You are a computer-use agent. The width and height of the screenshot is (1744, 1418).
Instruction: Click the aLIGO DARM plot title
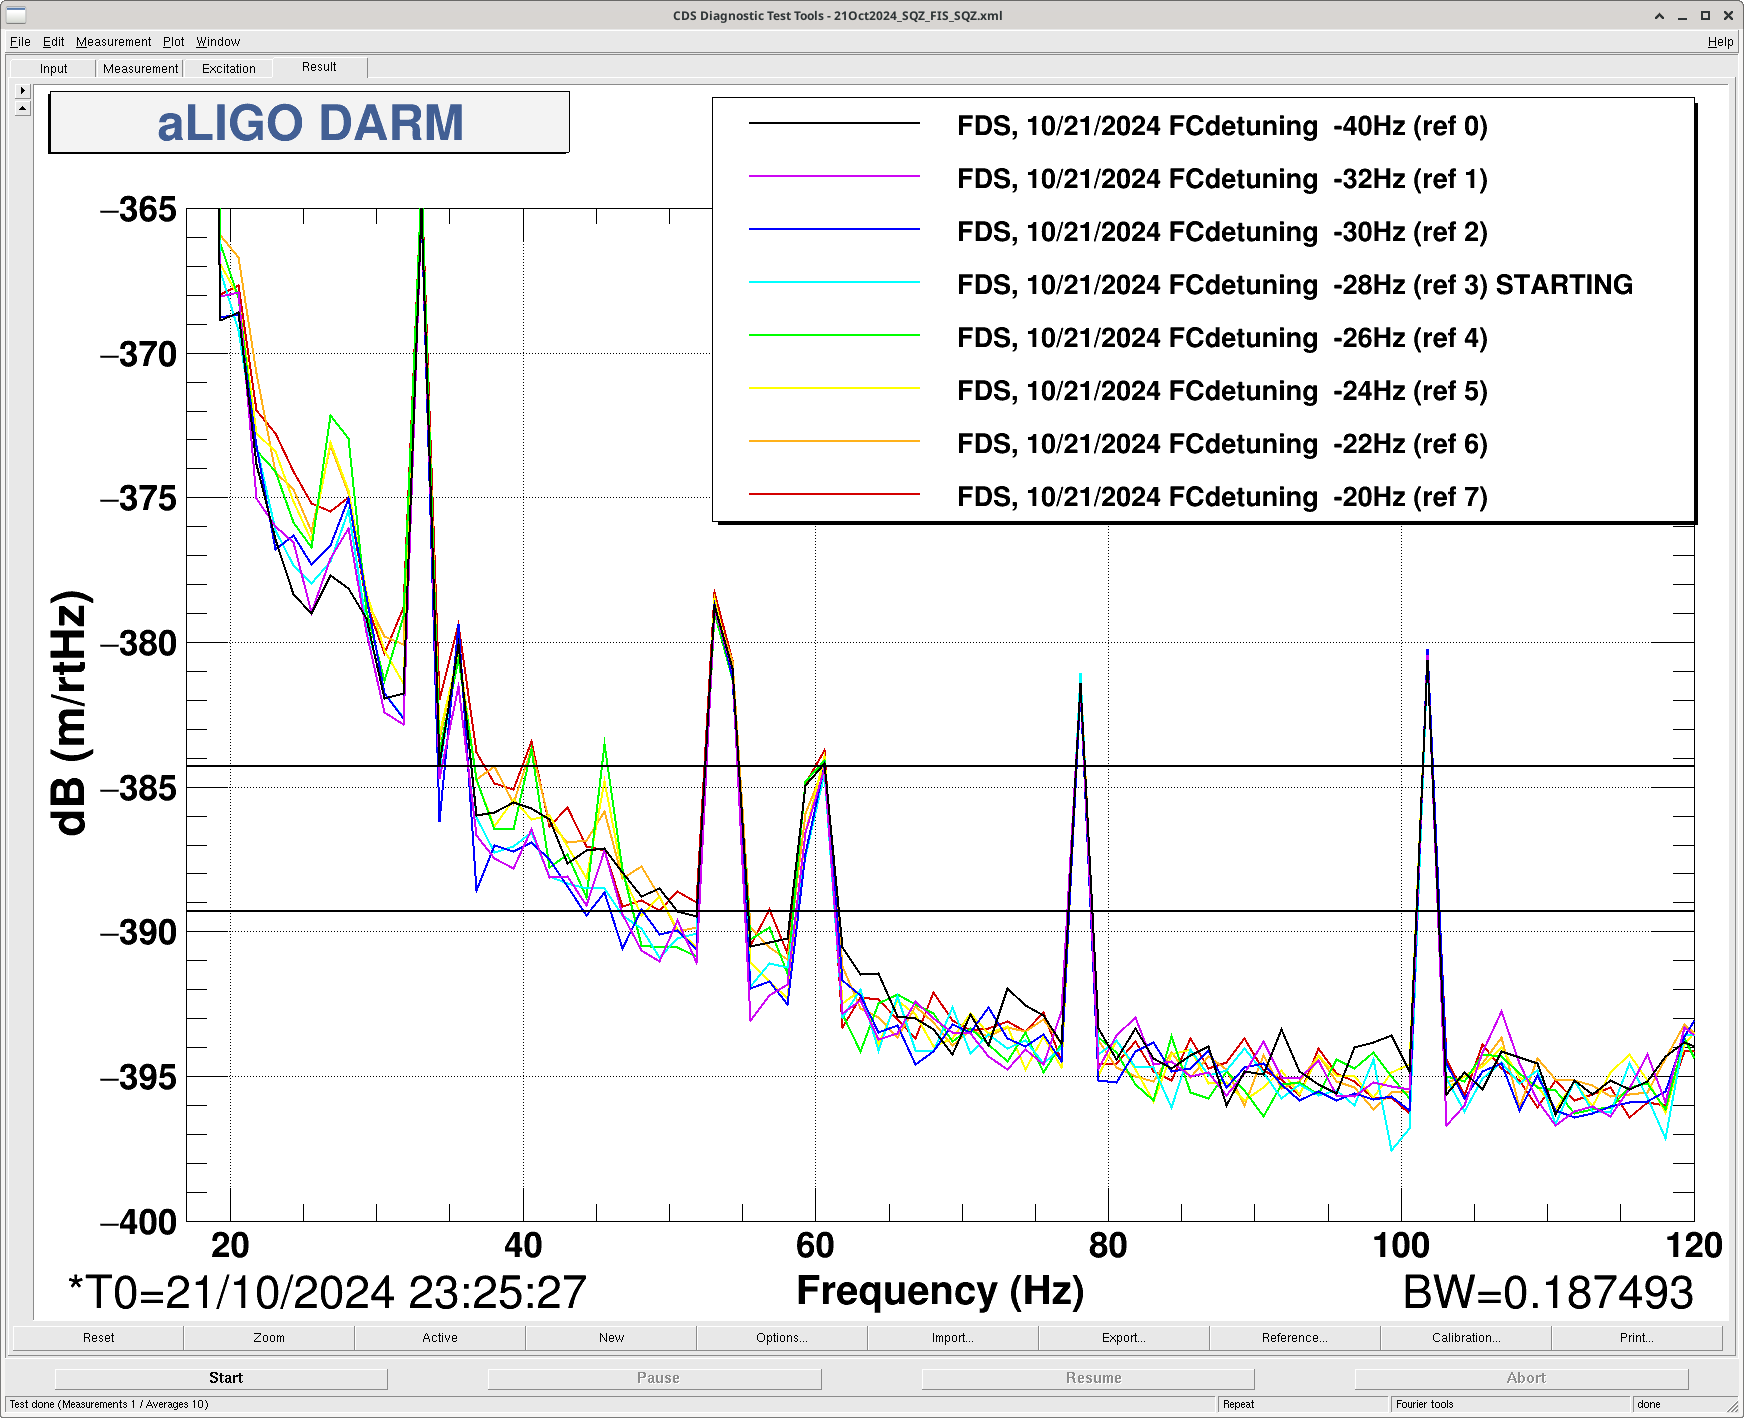[x=310, y=123]
